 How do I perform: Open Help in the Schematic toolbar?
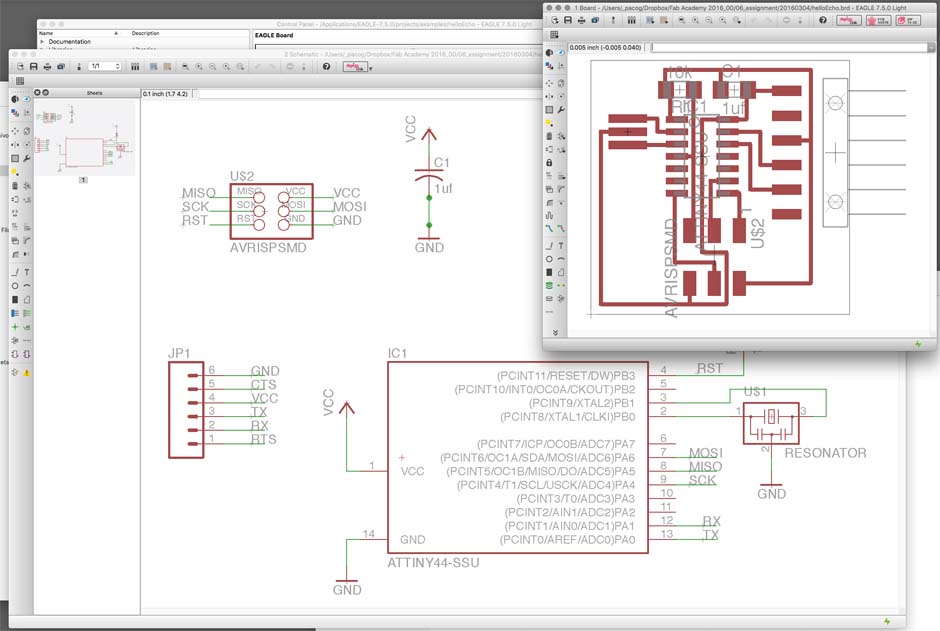[x=326, y=67]
